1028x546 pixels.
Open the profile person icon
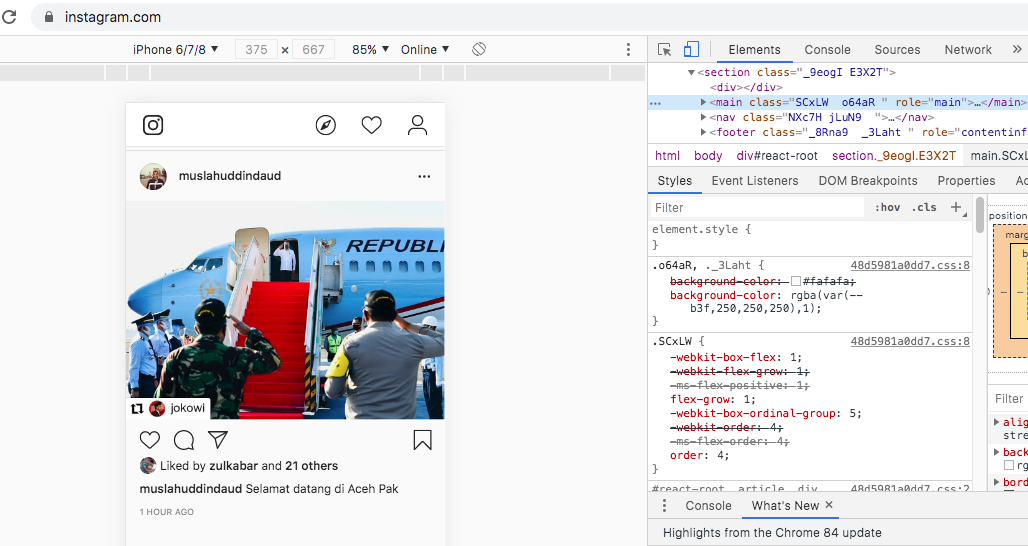point(418,125)
